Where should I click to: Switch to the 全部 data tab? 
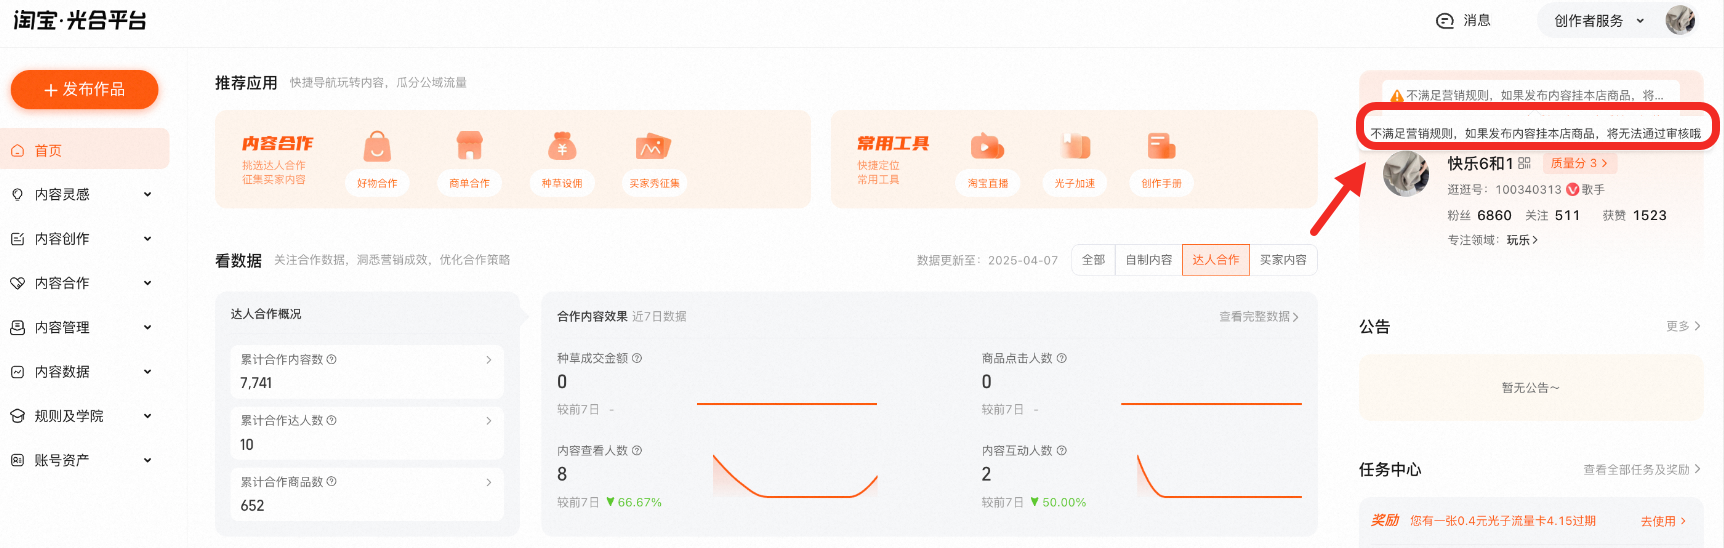click(x=1093, y=260)
